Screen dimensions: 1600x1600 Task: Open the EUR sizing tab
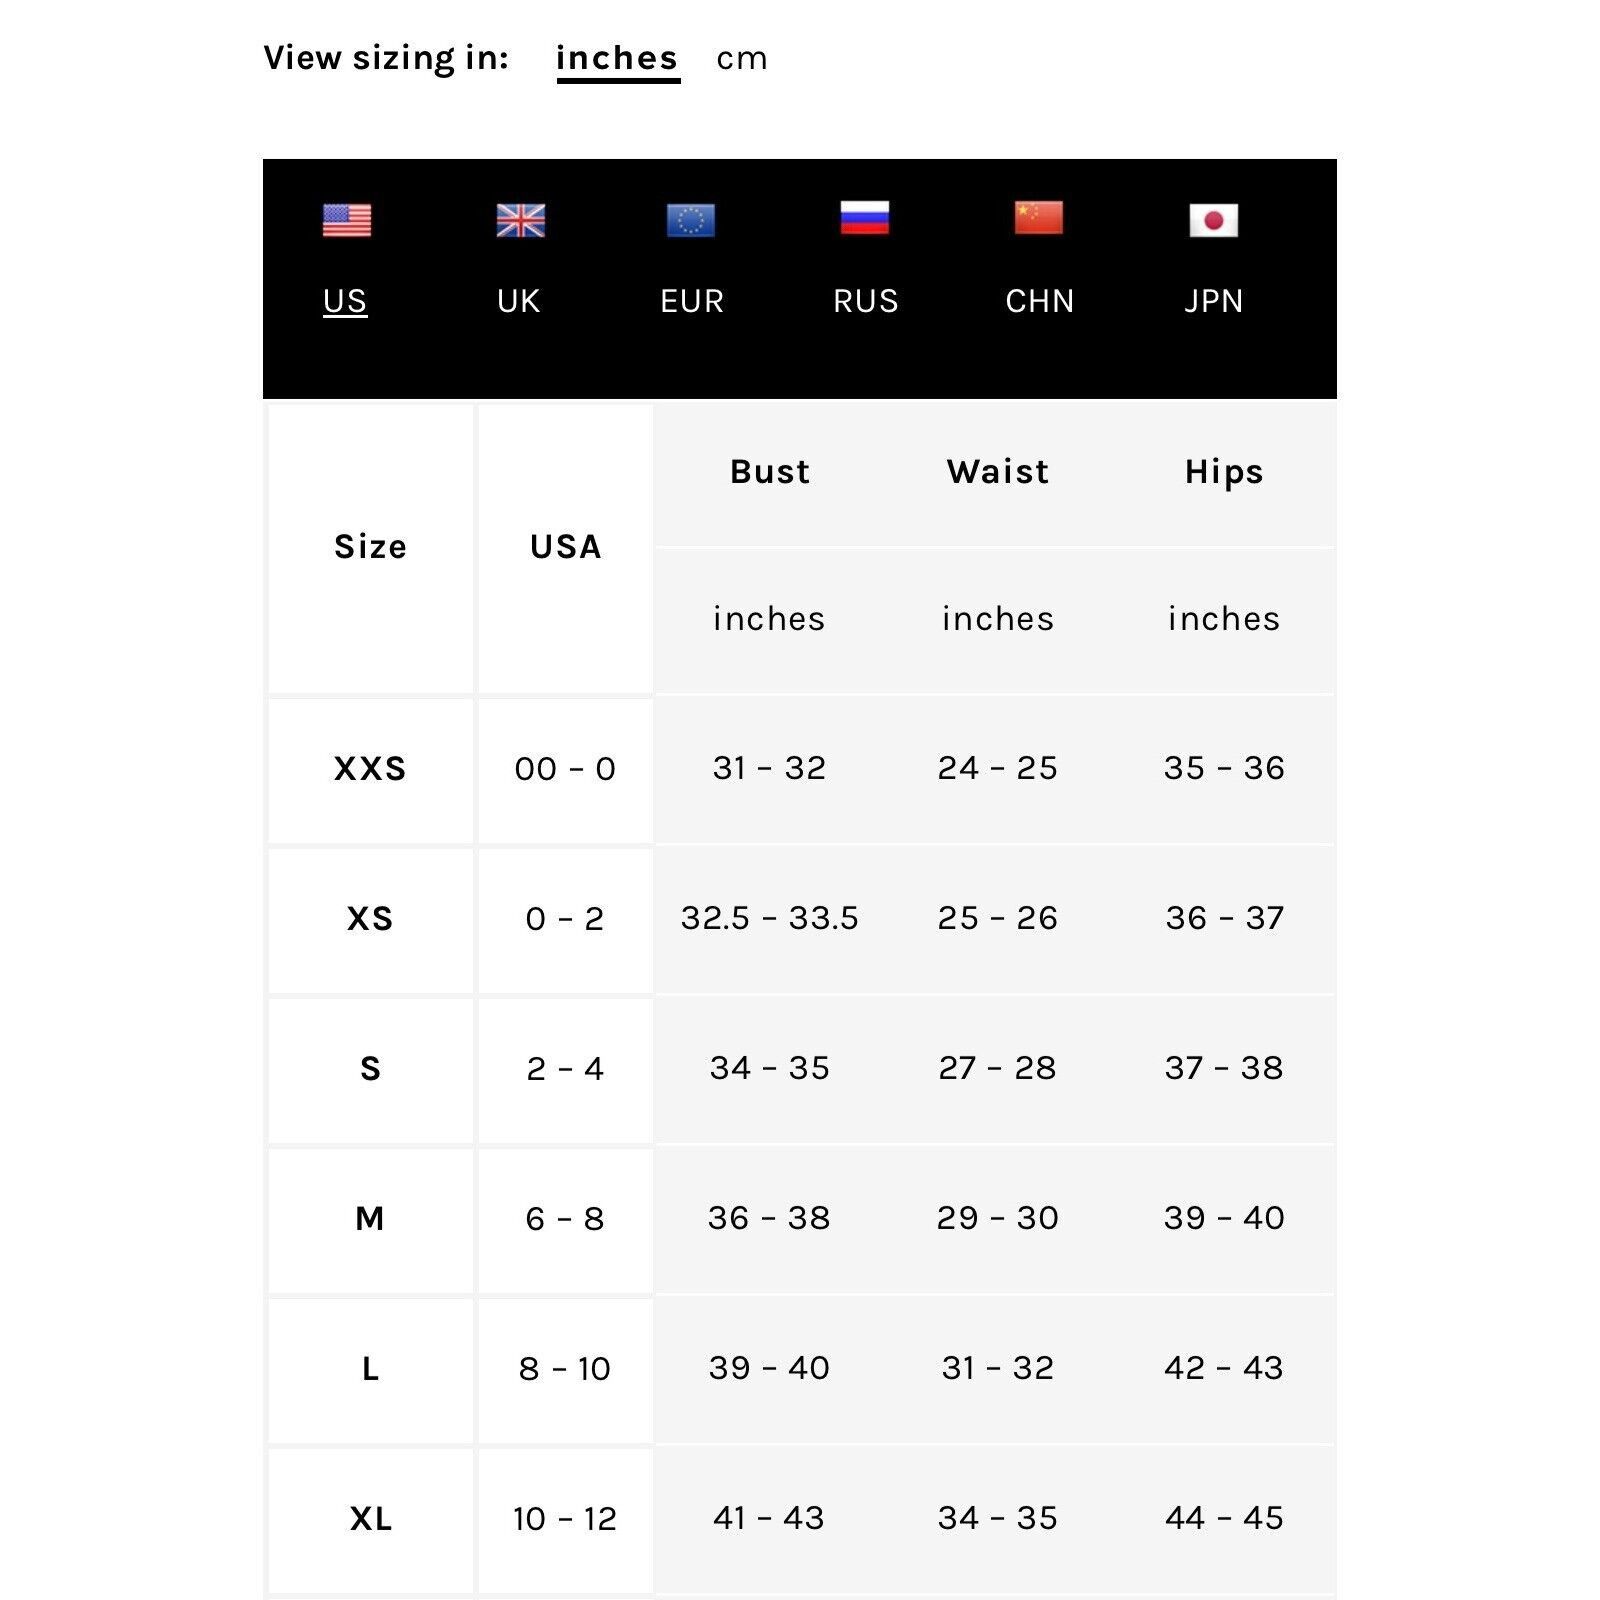[x=691, y=301]
